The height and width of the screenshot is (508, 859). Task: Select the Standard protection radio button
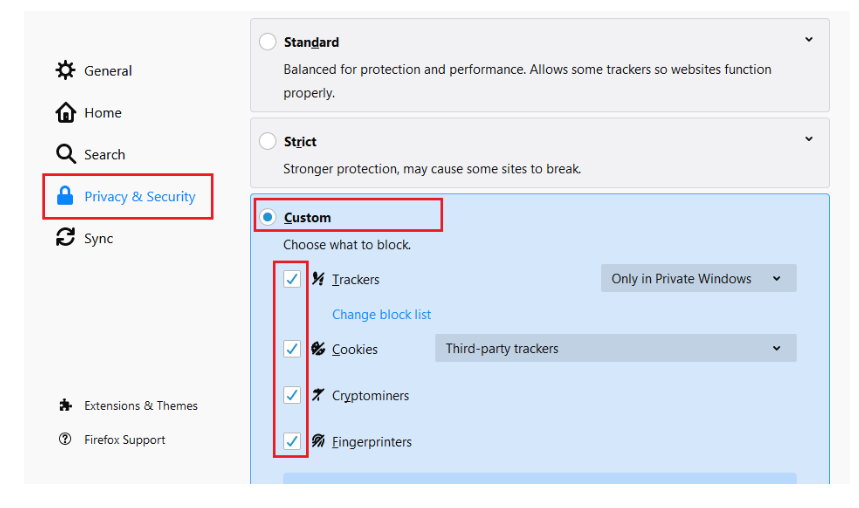(267, 42)
